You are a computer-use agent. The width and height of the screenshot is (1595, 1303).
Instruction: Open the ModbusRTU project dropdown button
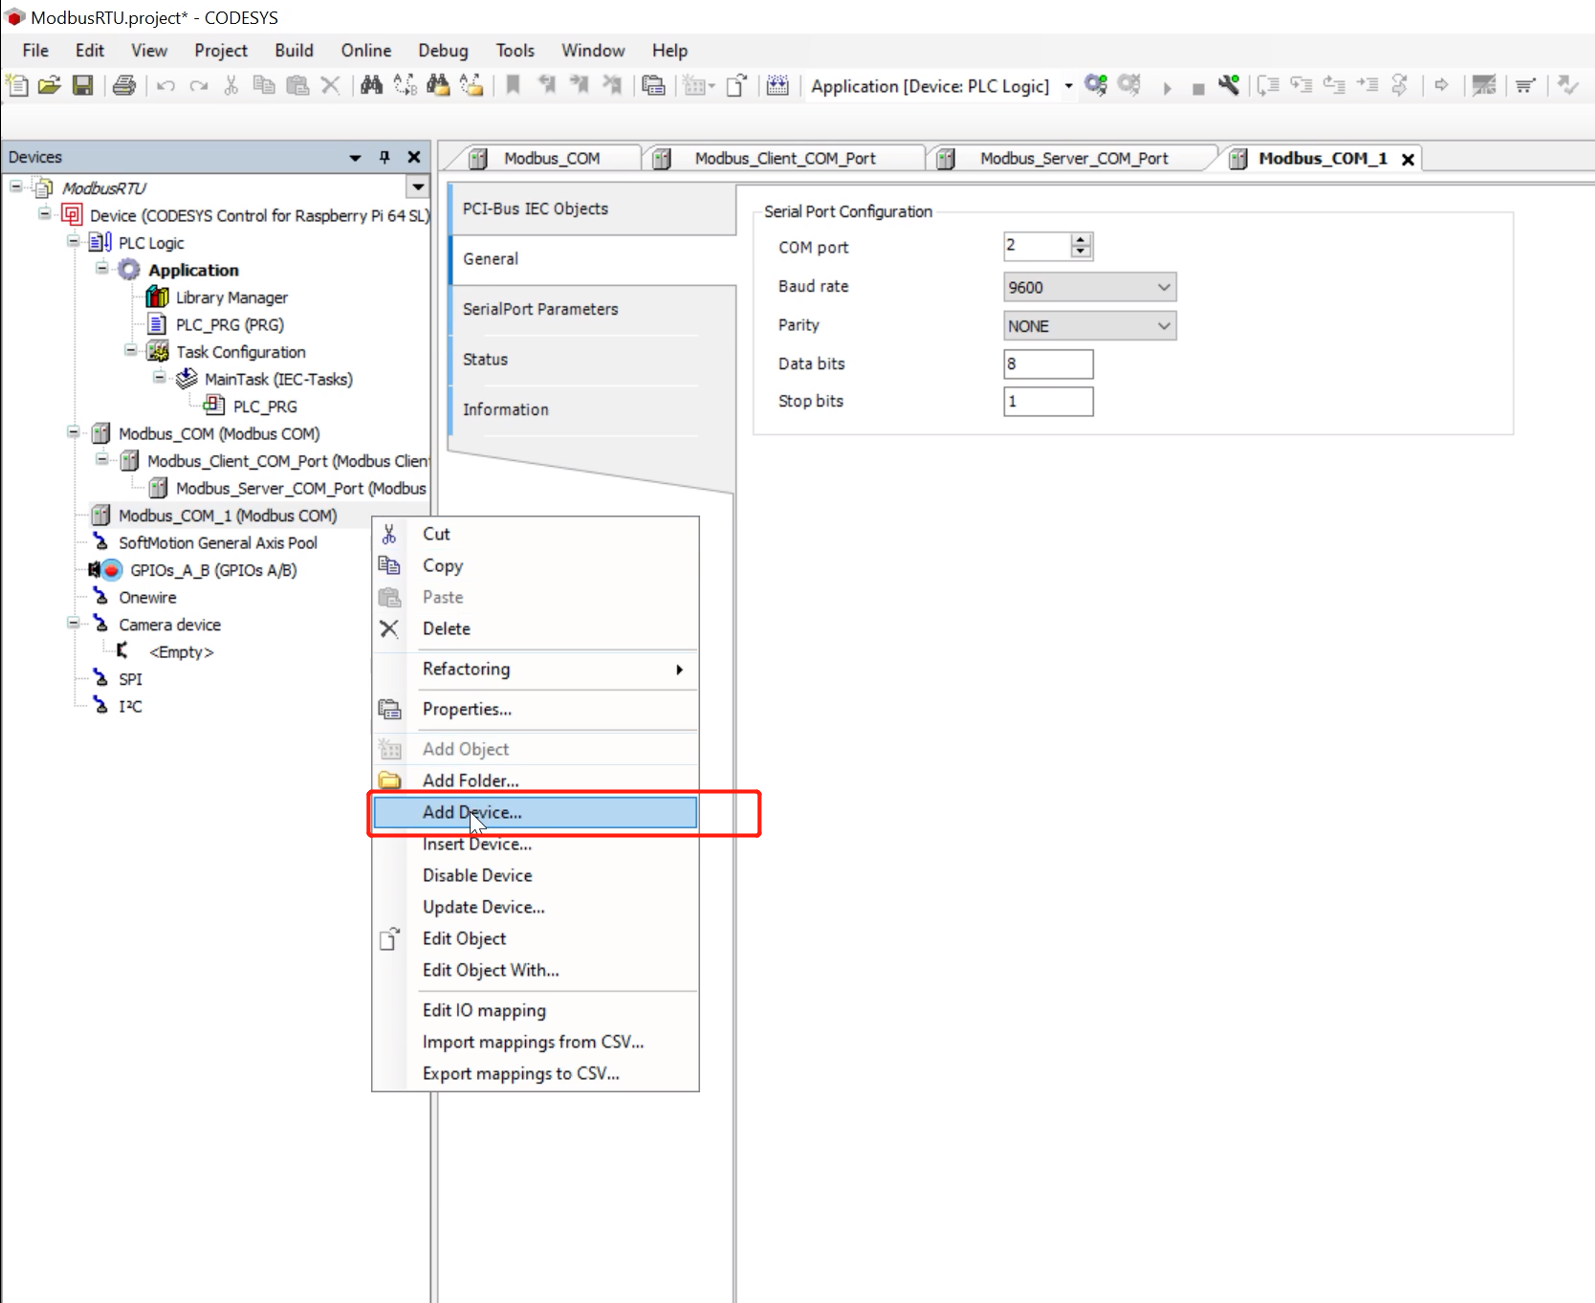pos(418,187)
